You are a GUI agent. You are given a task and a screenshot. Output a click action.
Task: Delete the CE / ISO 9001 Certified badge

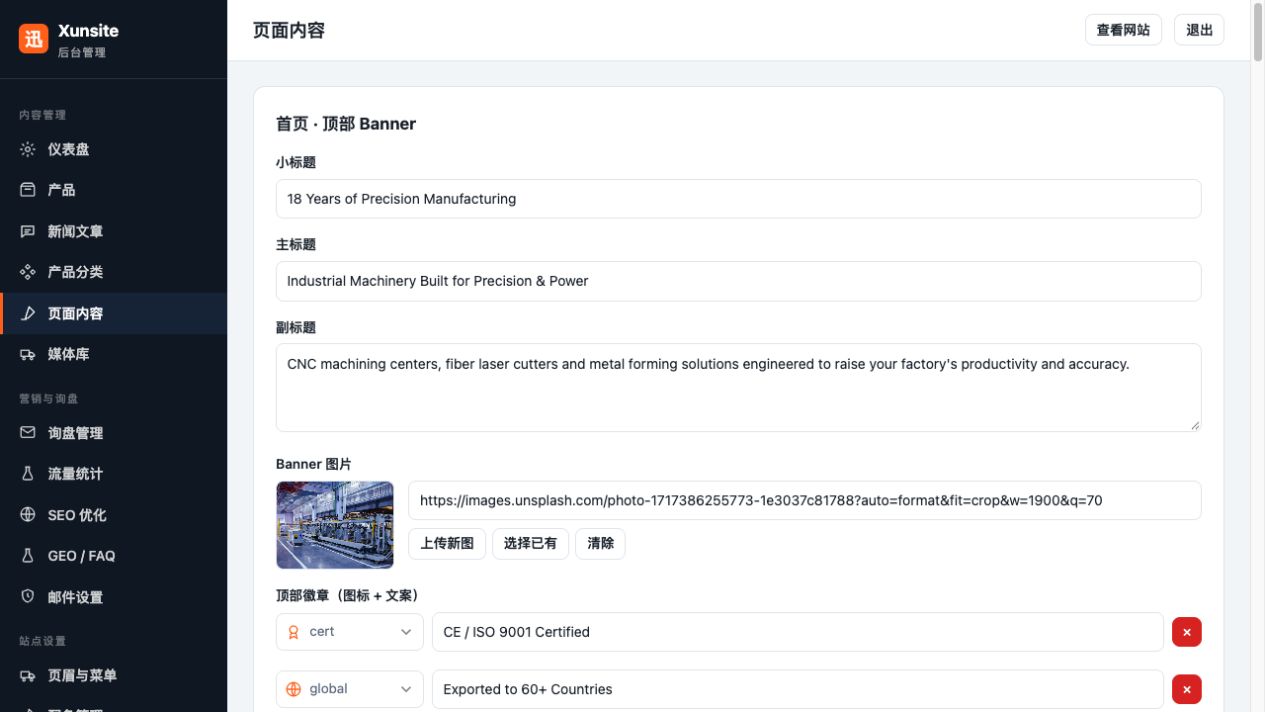(1187, 632)
